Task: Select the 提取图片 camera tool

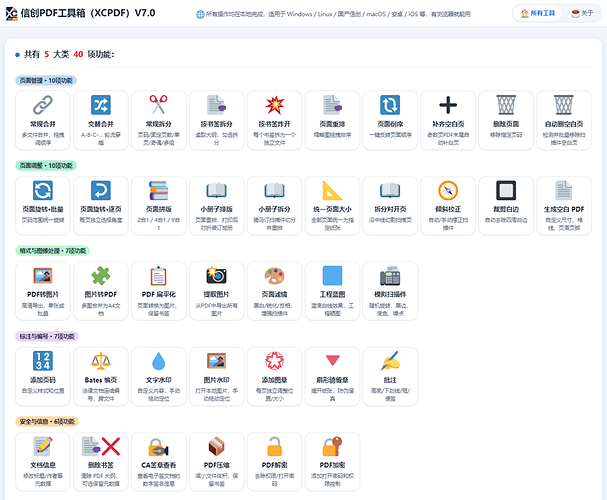Action: [216, 291]
